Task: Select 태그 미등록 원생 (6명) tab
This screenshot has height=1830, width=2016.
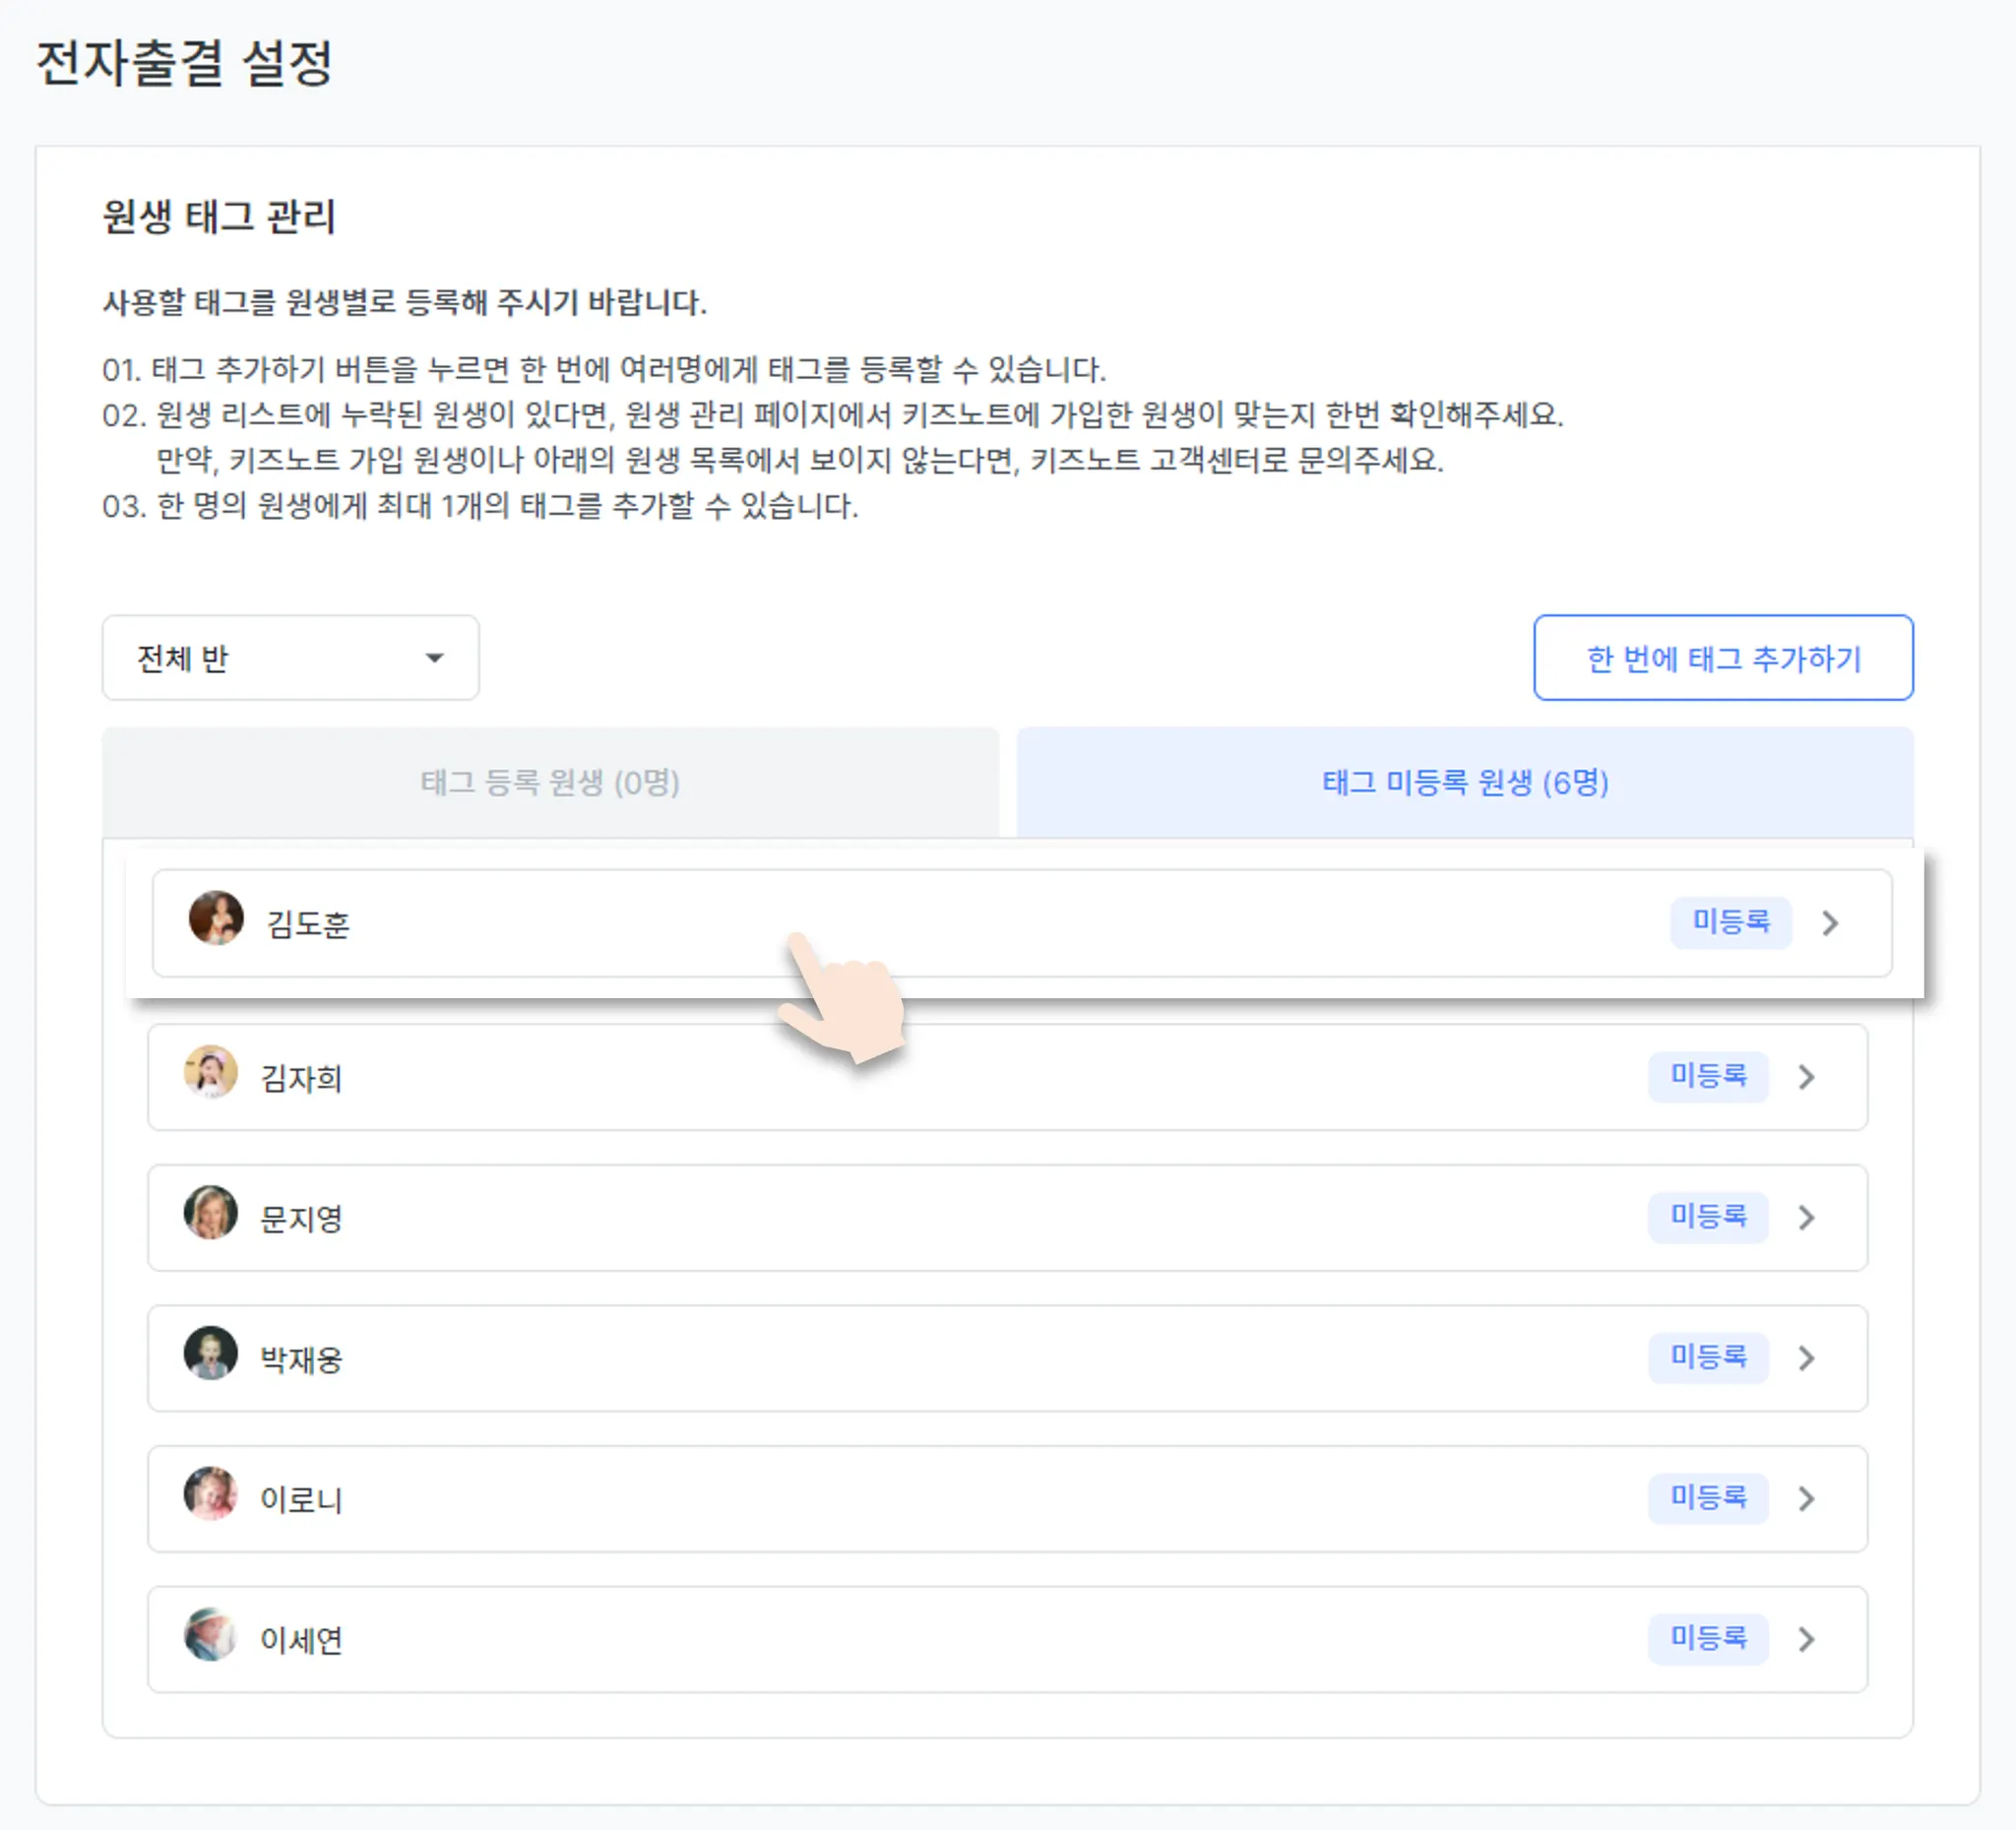Action: pos(1465,782)
